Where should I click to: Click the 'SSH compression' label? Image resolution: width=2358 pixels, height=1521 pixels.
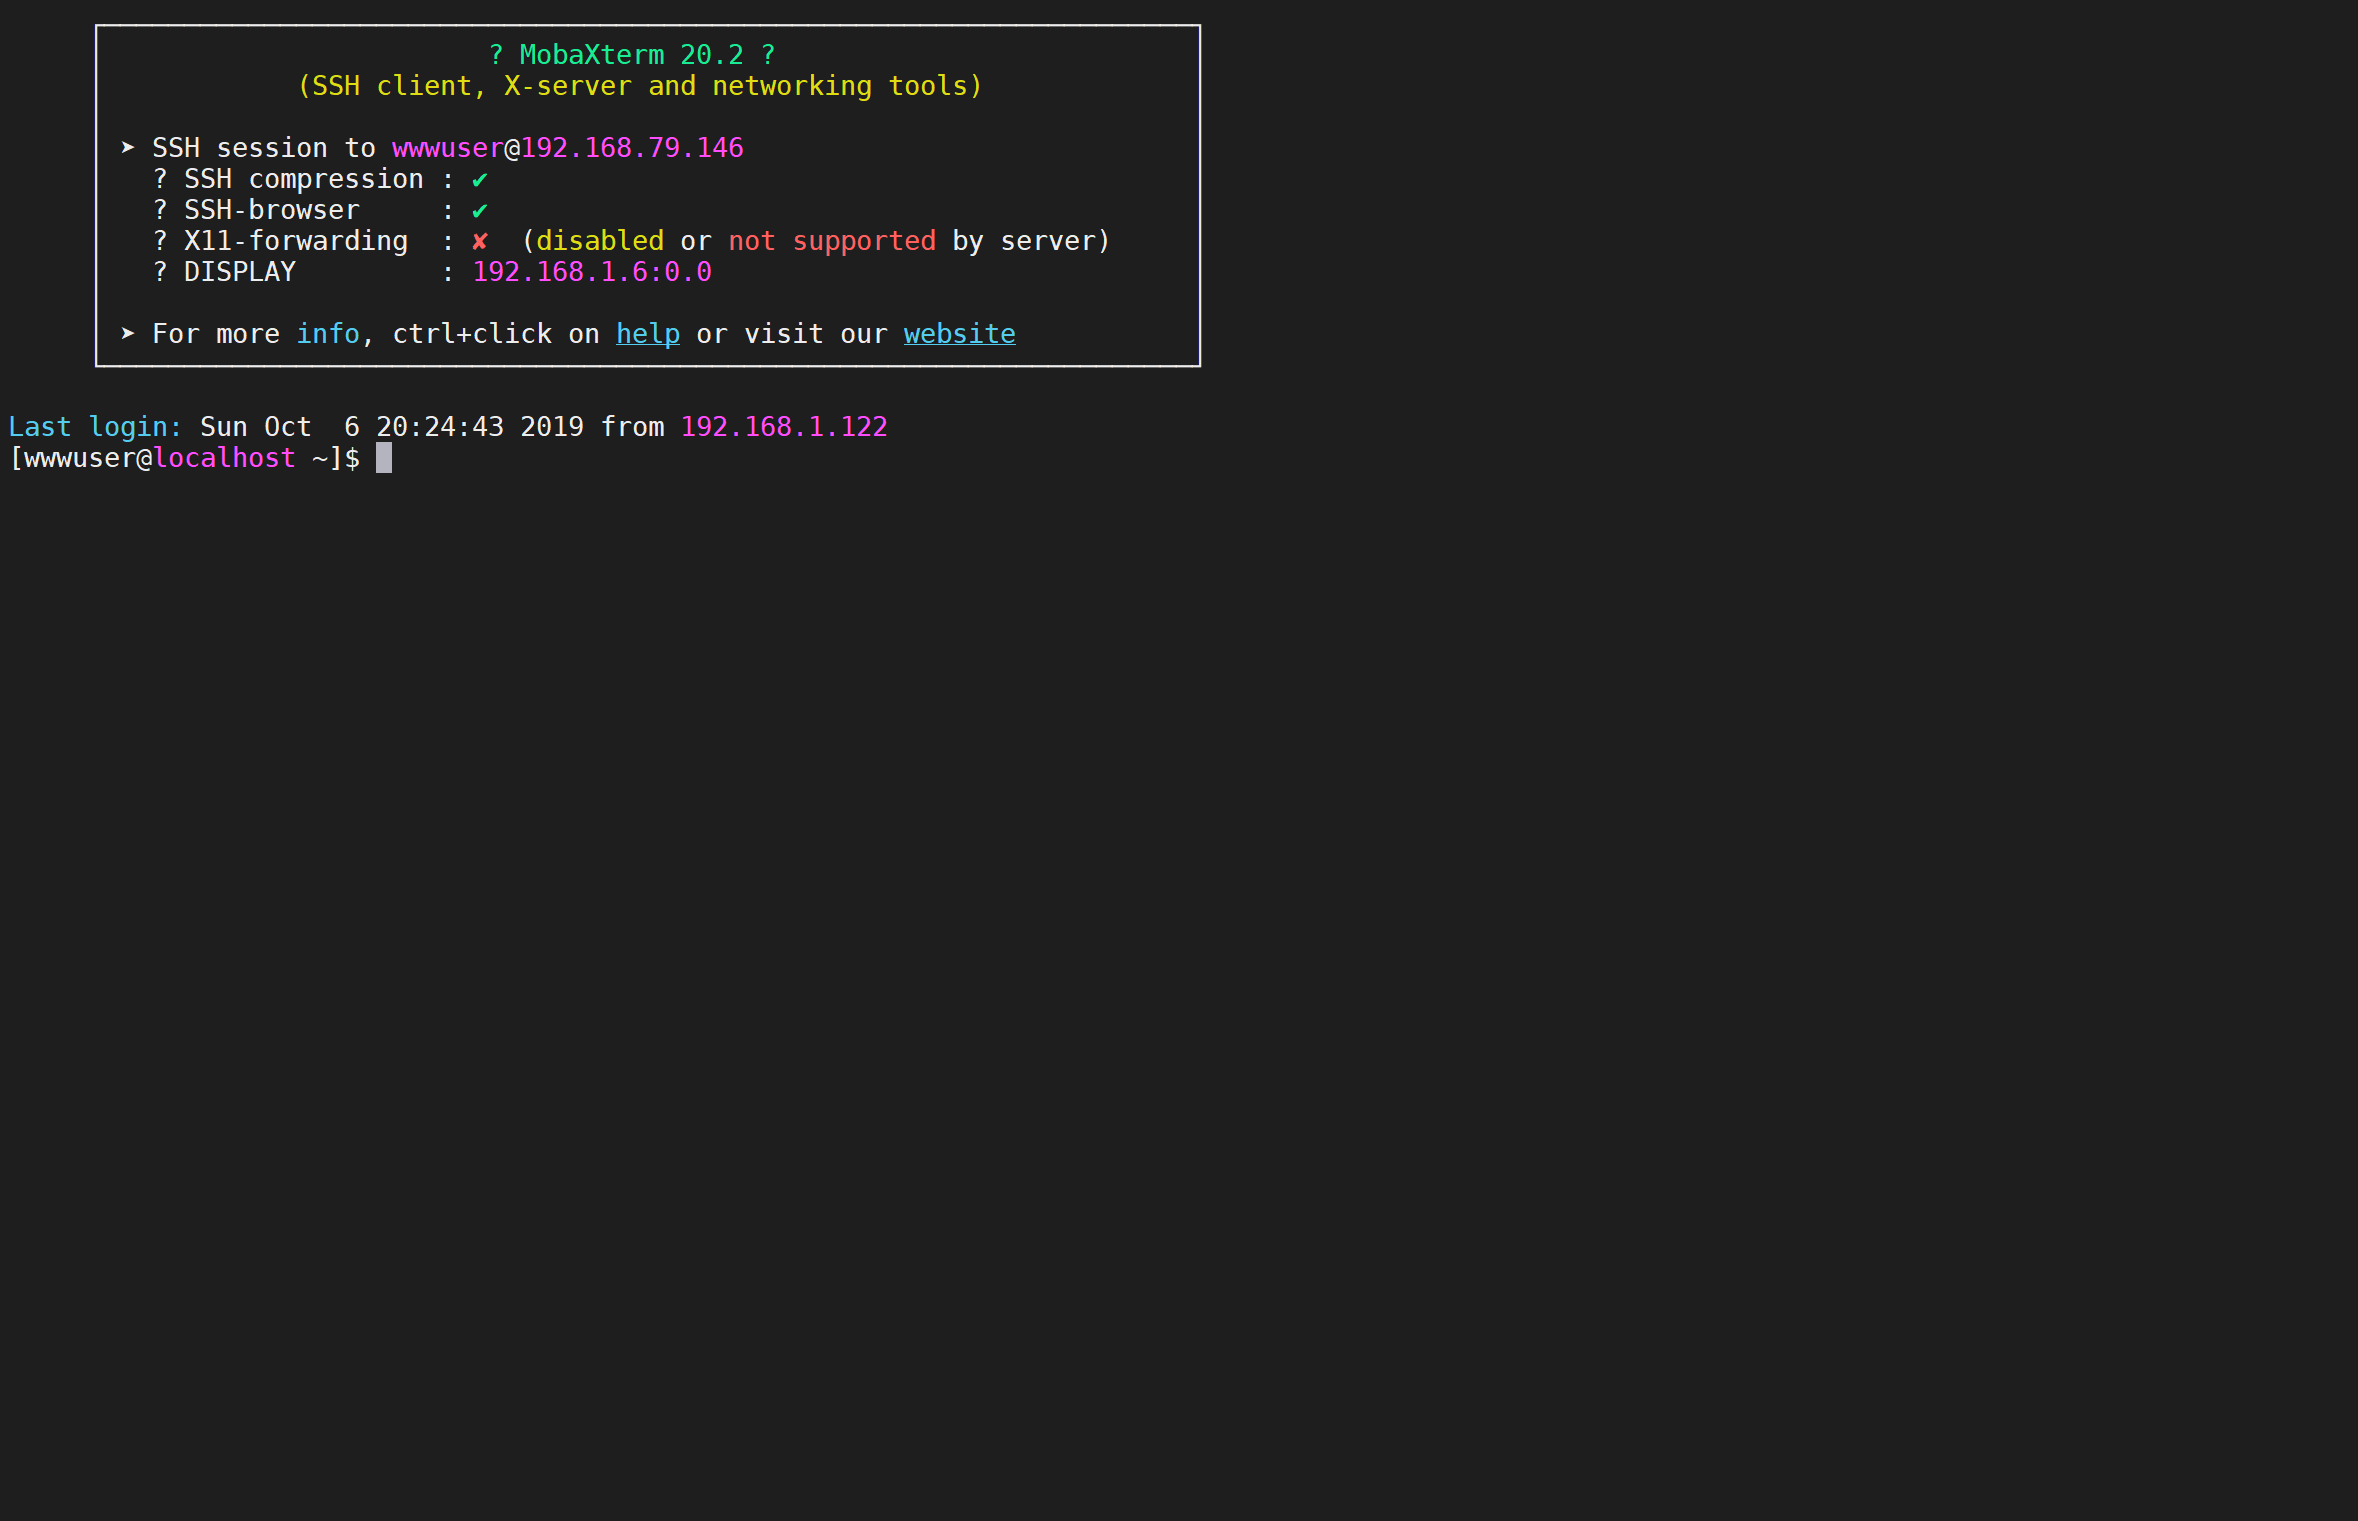304,179
